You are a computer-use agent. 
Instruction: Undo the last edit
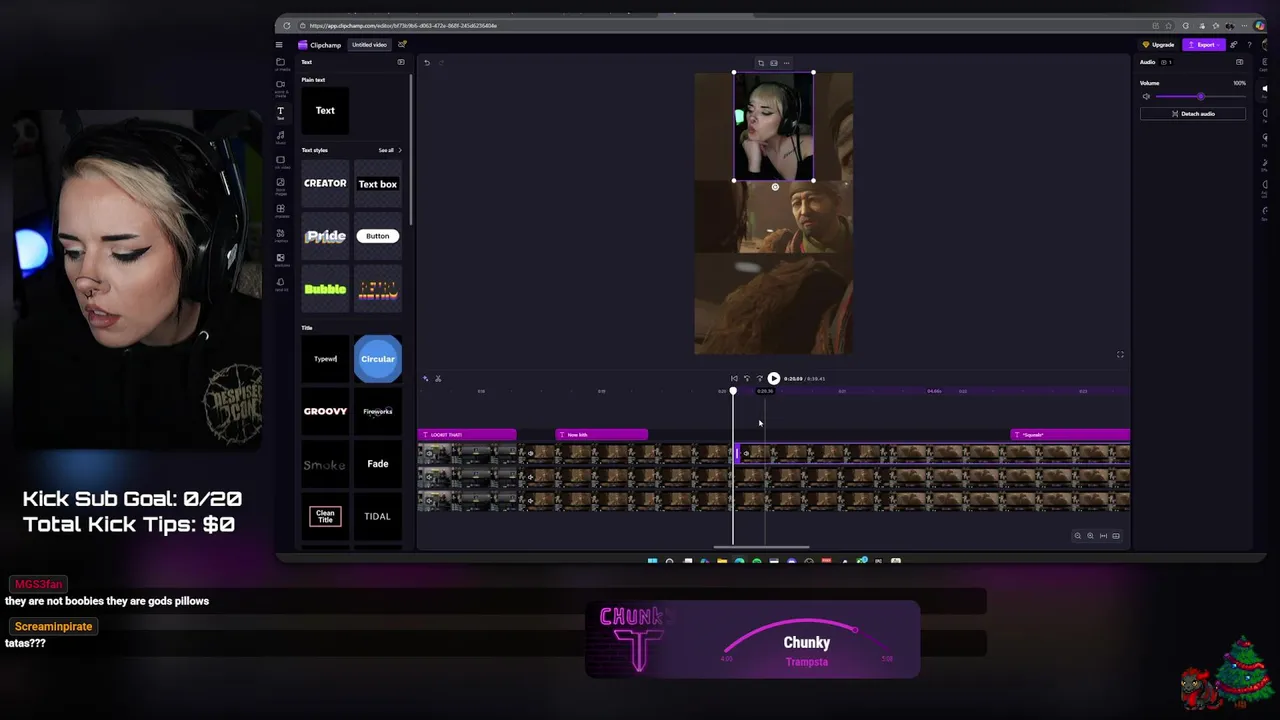click(427, 63)
